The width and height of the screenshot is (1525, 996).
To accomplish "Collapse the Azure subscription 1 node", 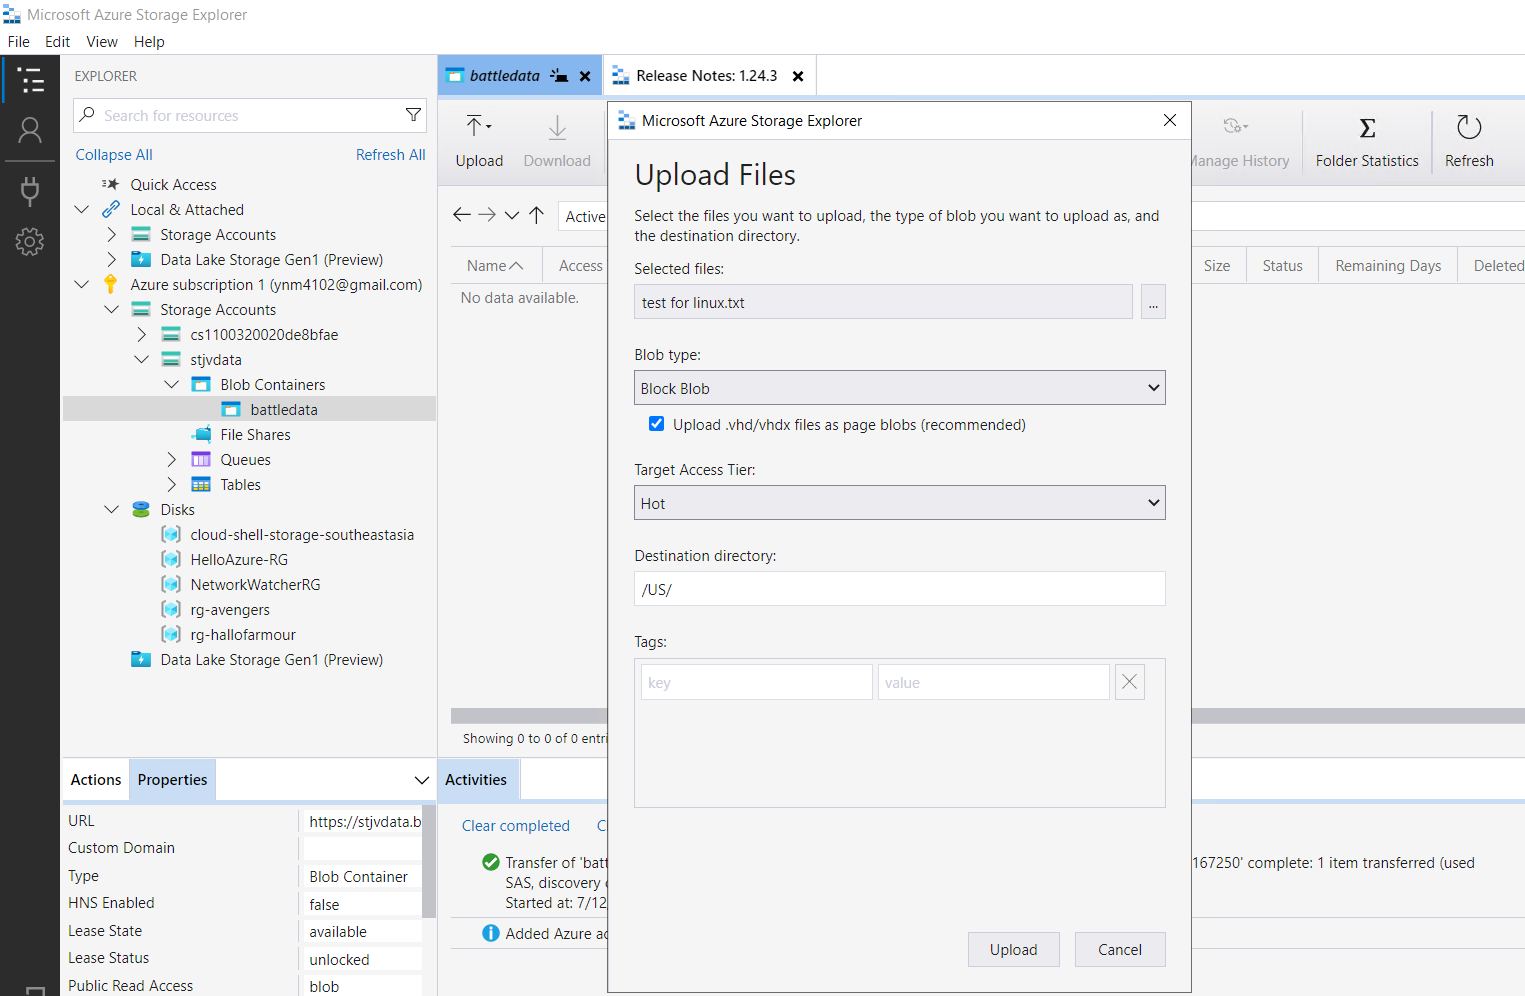I will click(82, 284).
